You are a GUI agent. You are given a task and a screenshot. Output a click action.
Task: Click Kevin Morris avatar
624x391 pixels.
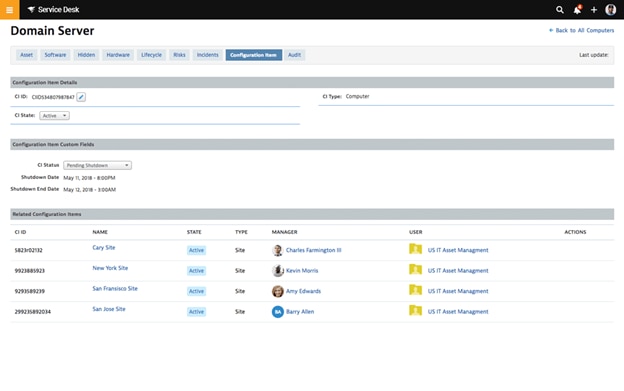(x=277, y=270)
